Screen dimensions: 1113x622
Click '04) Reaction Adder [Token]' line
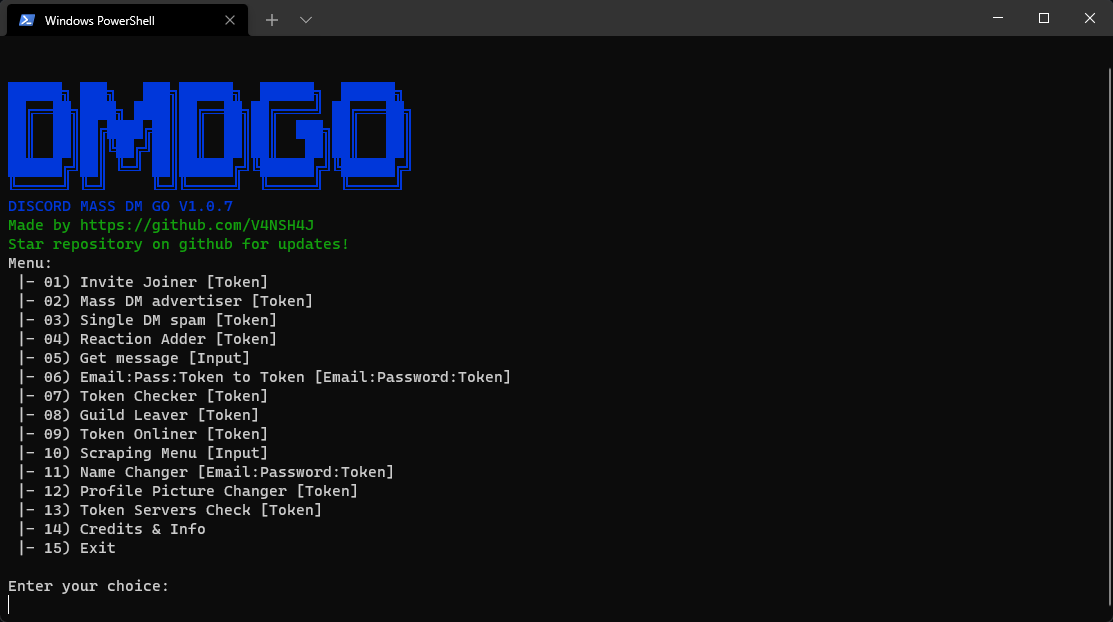click(148, 339)
